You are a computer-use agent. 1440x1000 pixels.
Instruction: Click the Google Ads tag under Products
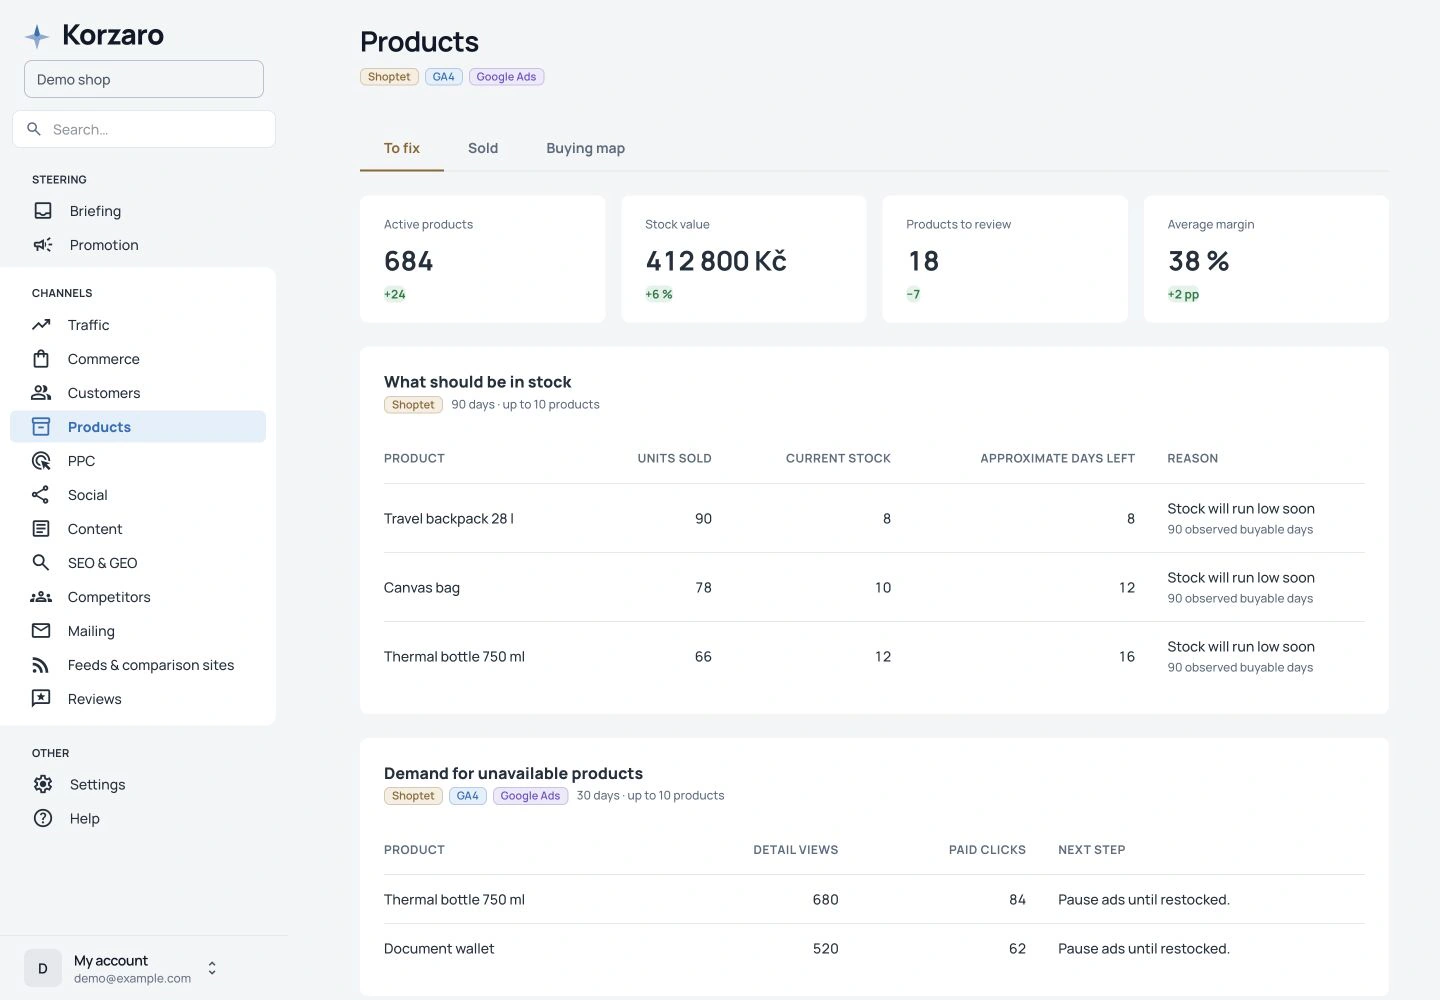coord(506,77)
